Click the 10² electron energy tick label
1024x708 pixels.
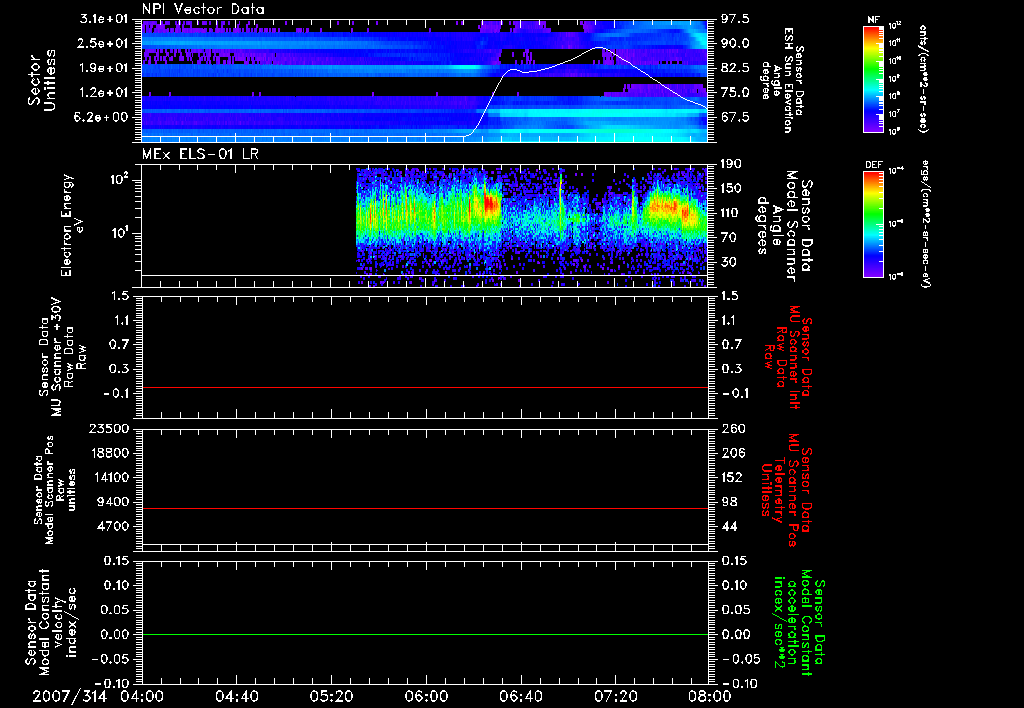[x=118, y=179]
